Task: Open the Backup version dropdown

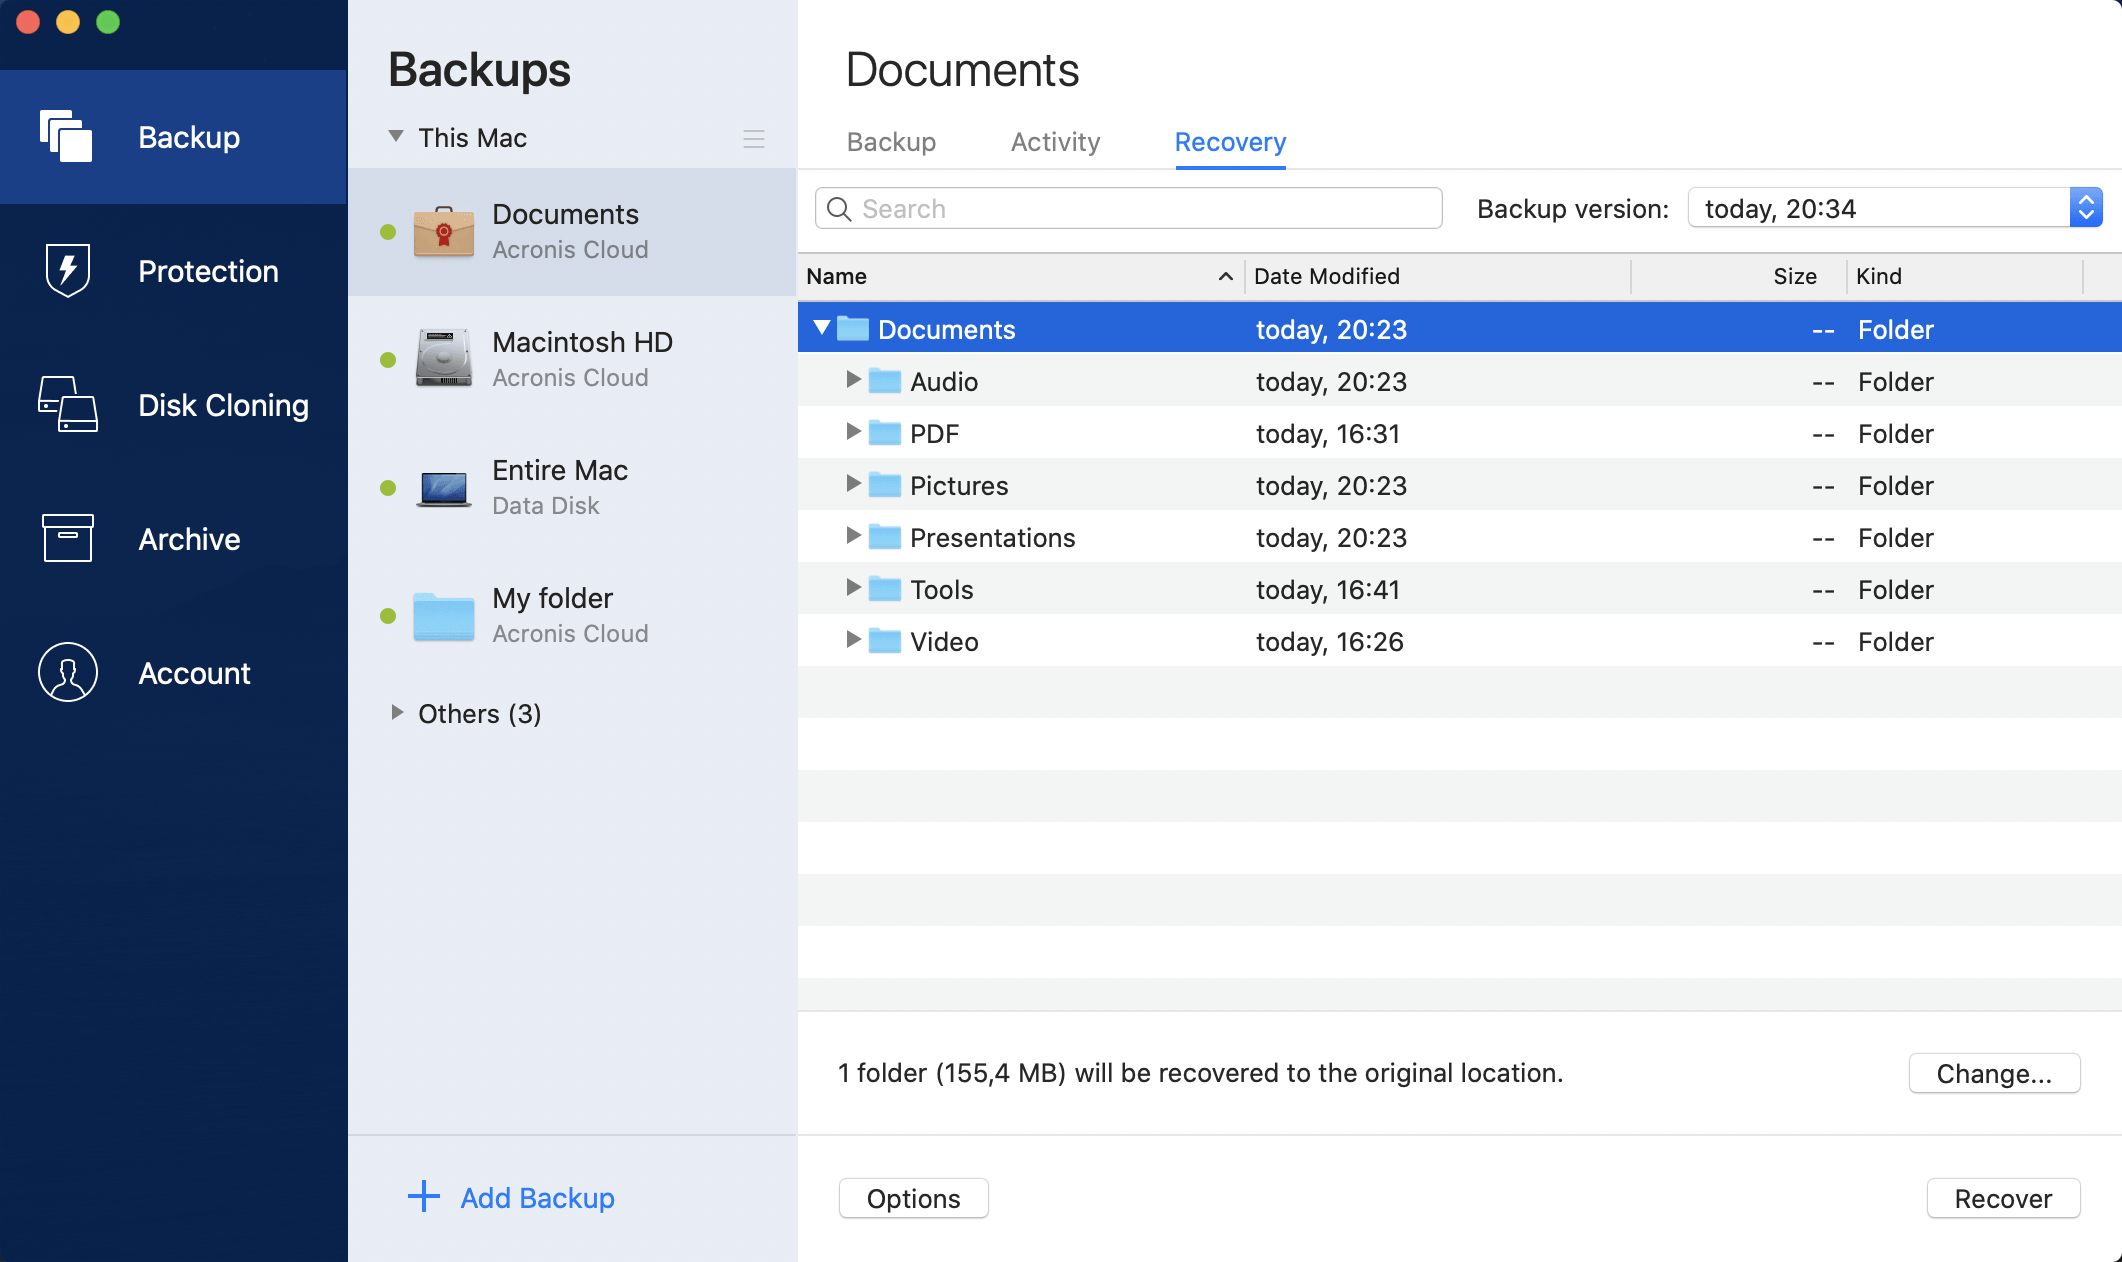Action: [x=2086, y=208]
